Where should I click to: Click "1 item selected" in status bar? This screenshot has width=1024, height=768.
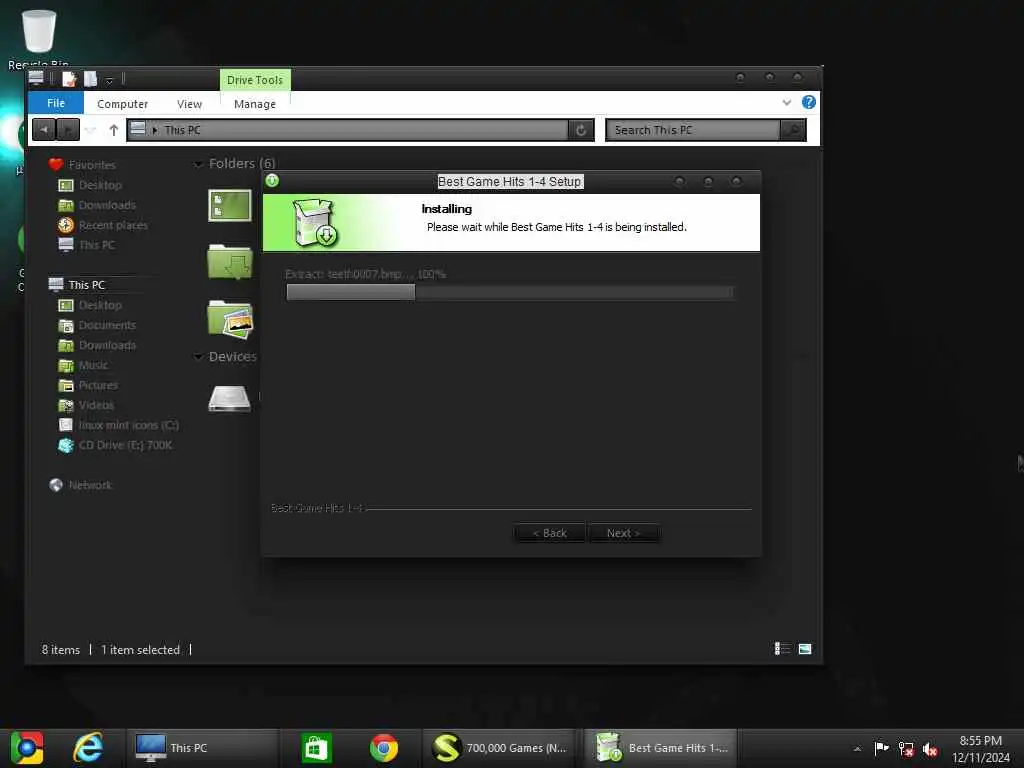click(140, 650)
